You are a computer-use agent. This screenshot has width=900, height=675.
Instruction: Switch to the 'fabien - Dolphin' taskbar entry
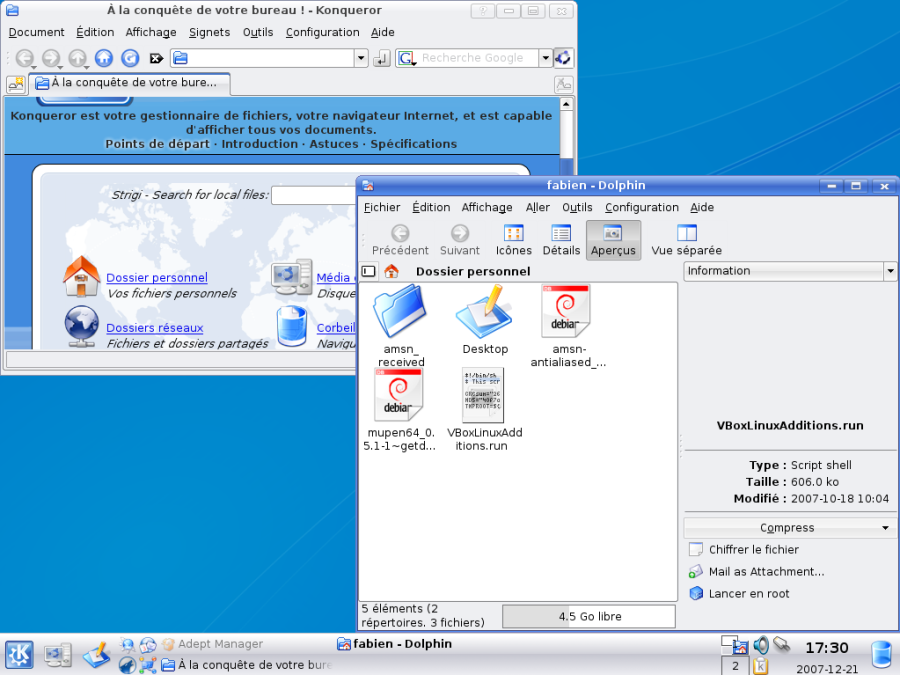395,644
